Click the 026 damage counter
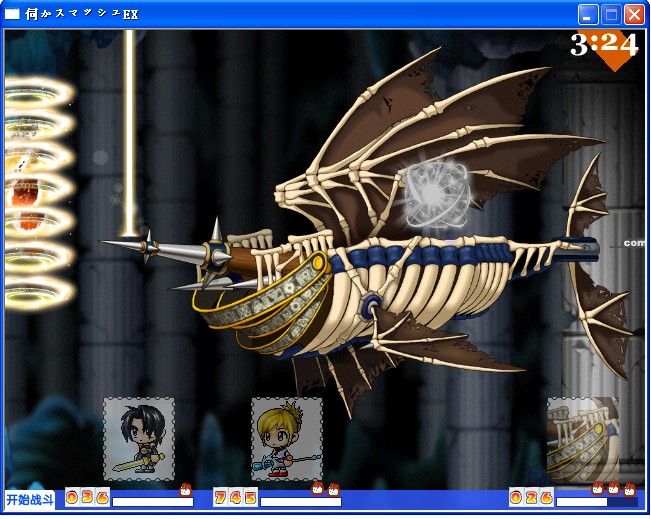651x519 pixels. pyautogui.click(x=531, y=497)
